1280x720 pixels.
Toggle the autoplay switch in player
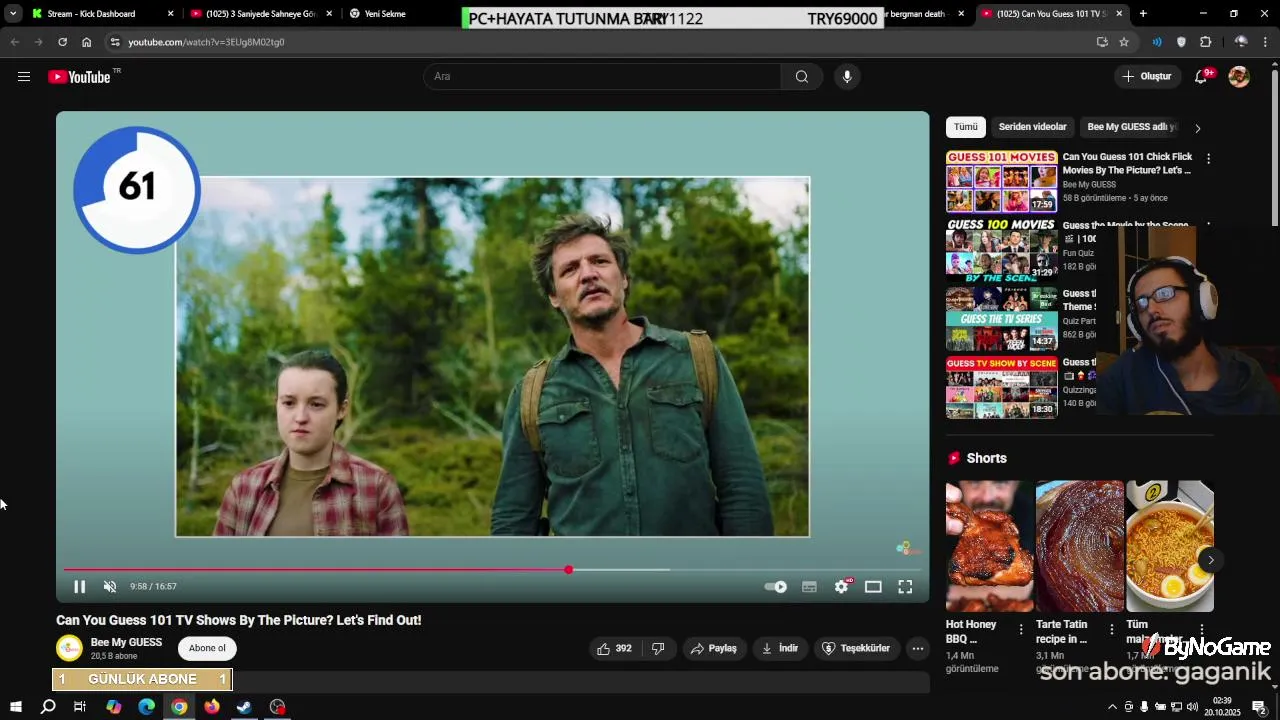(x=776, y=587)
